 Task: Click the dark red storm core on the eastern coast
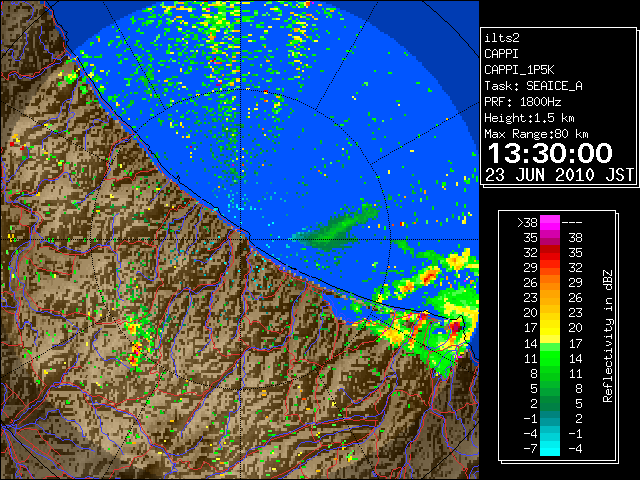click(455, 327)
